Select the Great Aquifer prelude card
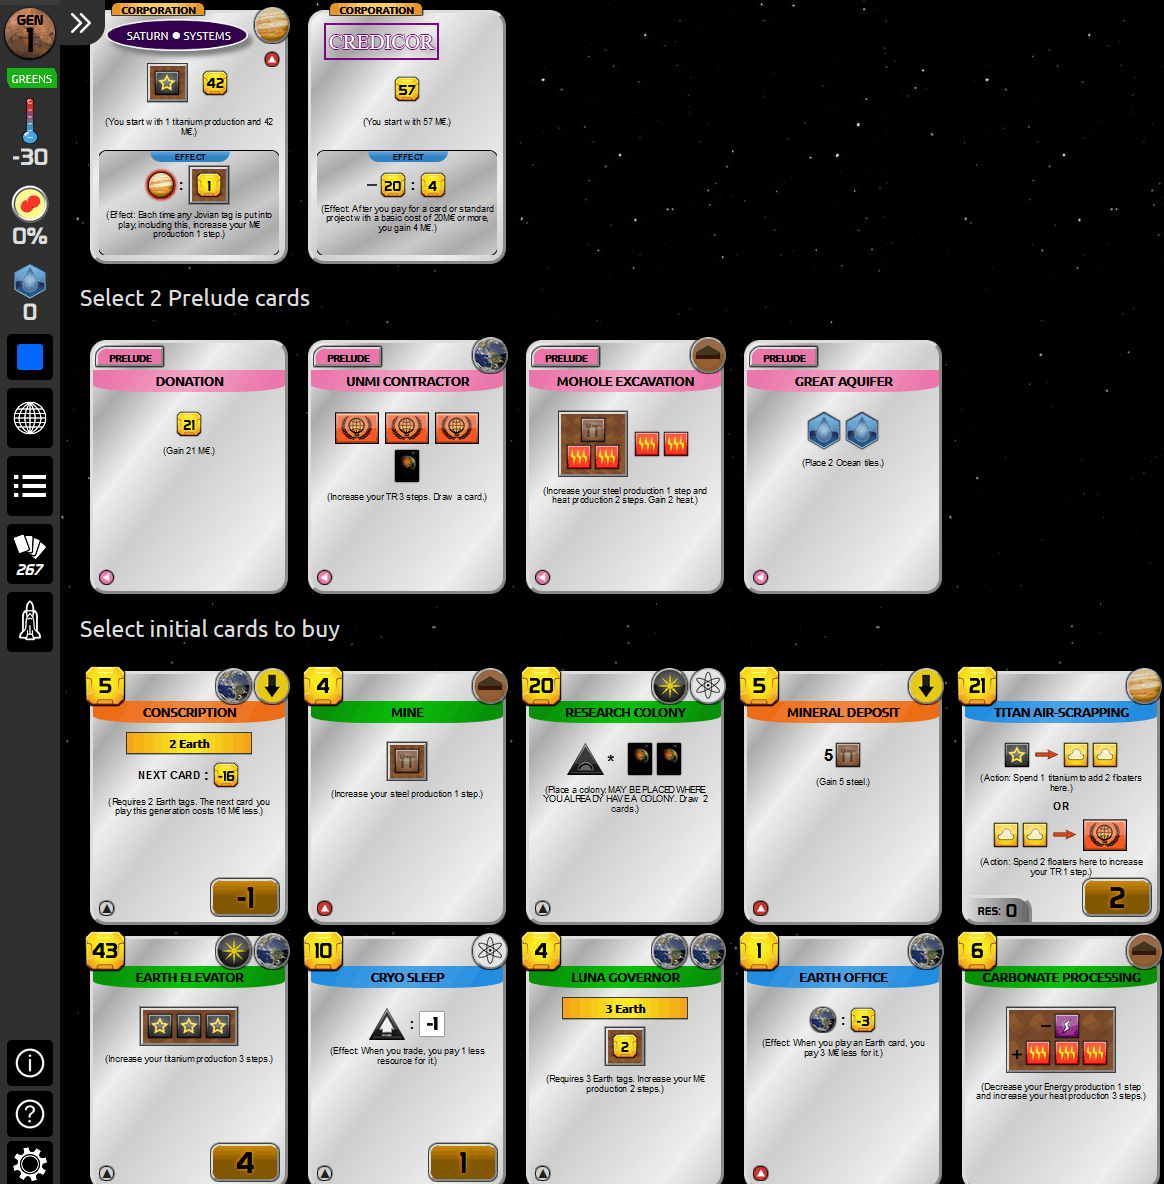The image size is (1164, 1184). coord(841,466)
